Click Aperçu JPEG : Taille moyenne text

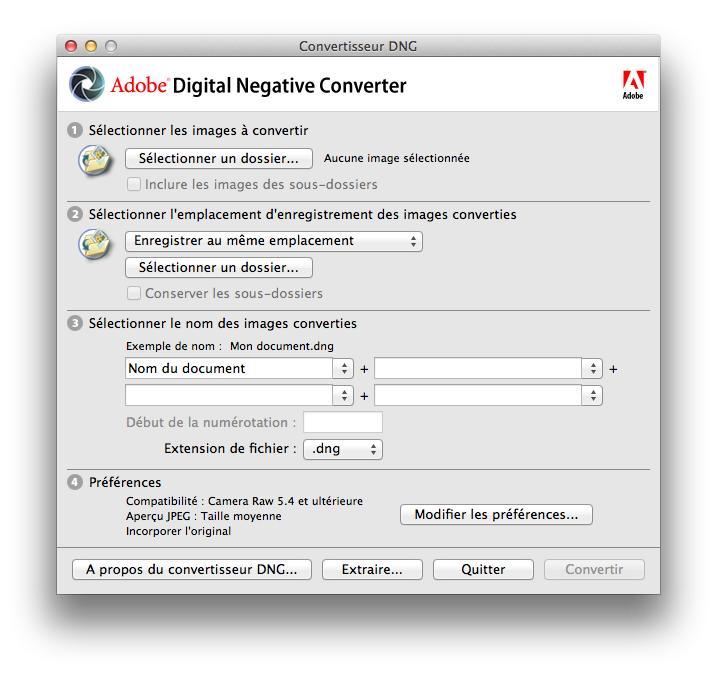point(203,516)
